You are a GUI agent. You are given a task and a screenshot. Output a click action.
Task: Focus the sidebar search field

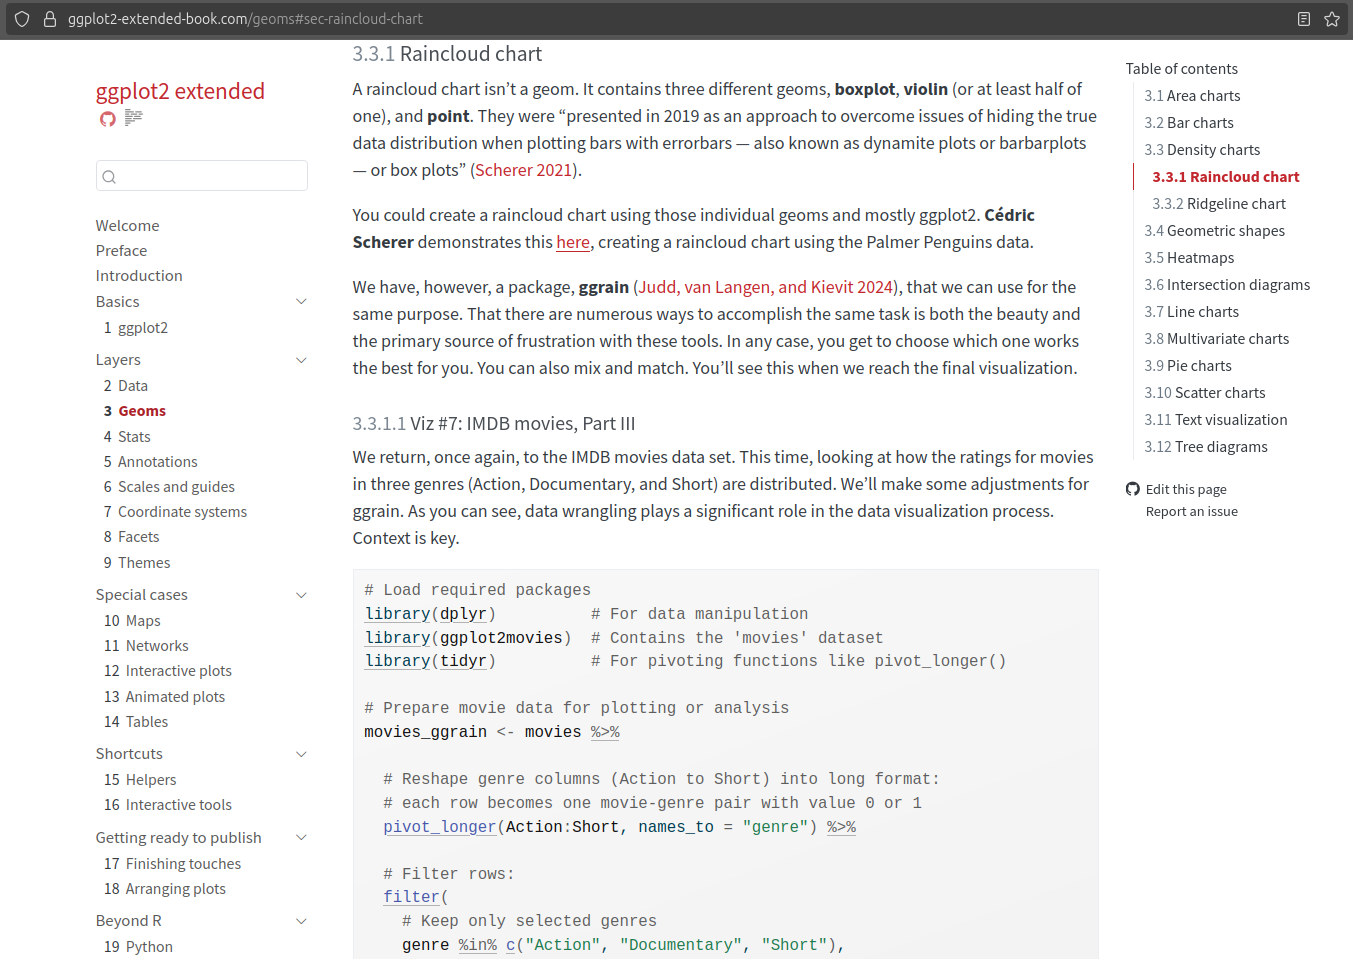click(202, 176)
